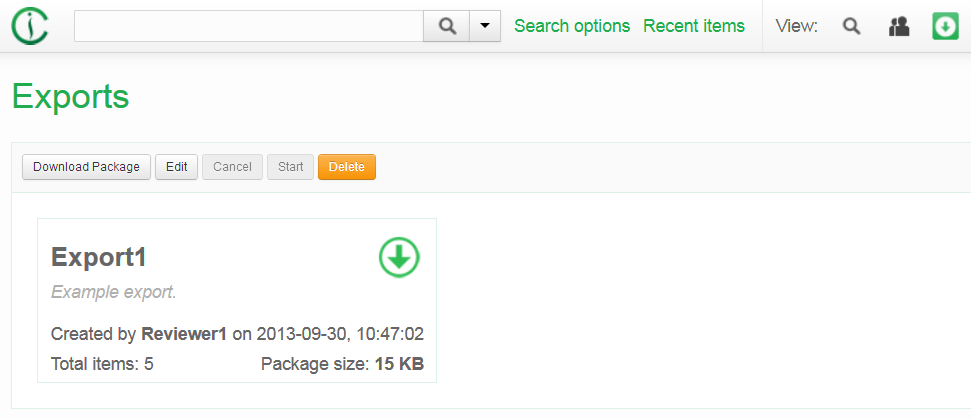Click the Cancel button
Screen dimensions: 971x419
[x=232, y=167]
